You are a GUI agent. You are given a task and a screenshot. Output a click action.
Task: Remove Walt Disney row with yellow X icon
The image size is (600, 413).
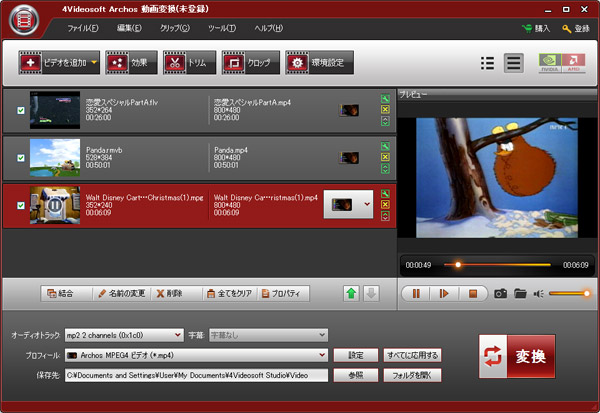pyautogui.click(x=385, y=204)
